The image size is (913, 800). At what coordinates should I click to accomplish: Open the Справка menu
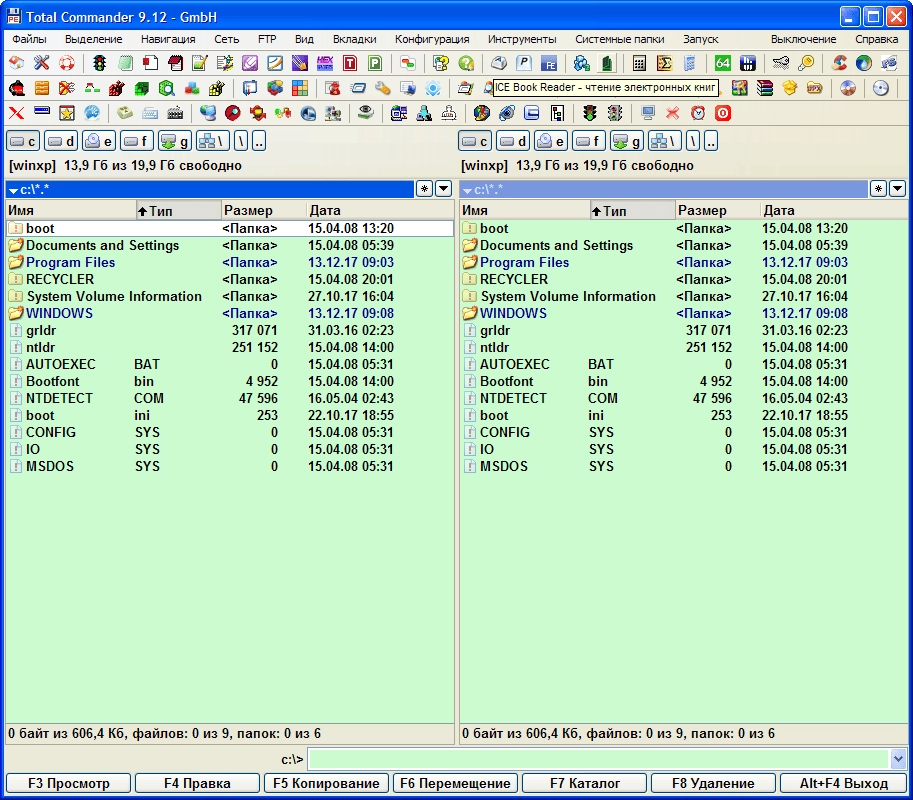(x=876, y=39)
